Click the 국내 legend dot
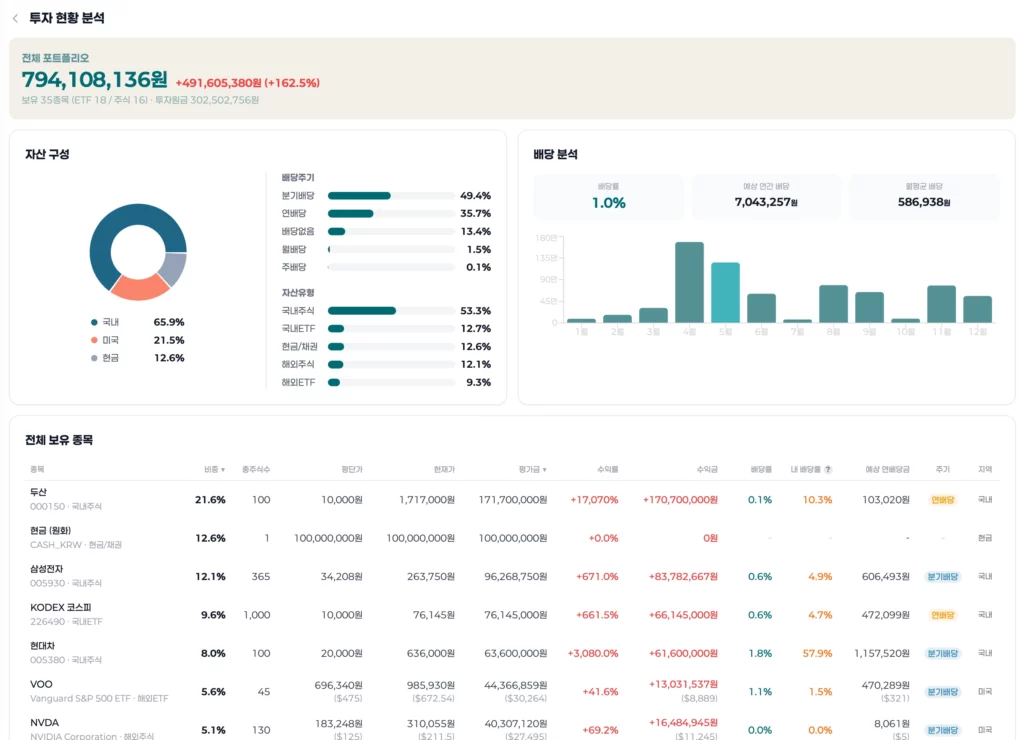This screenshot has width=1024, height=740. pos(94,322)
